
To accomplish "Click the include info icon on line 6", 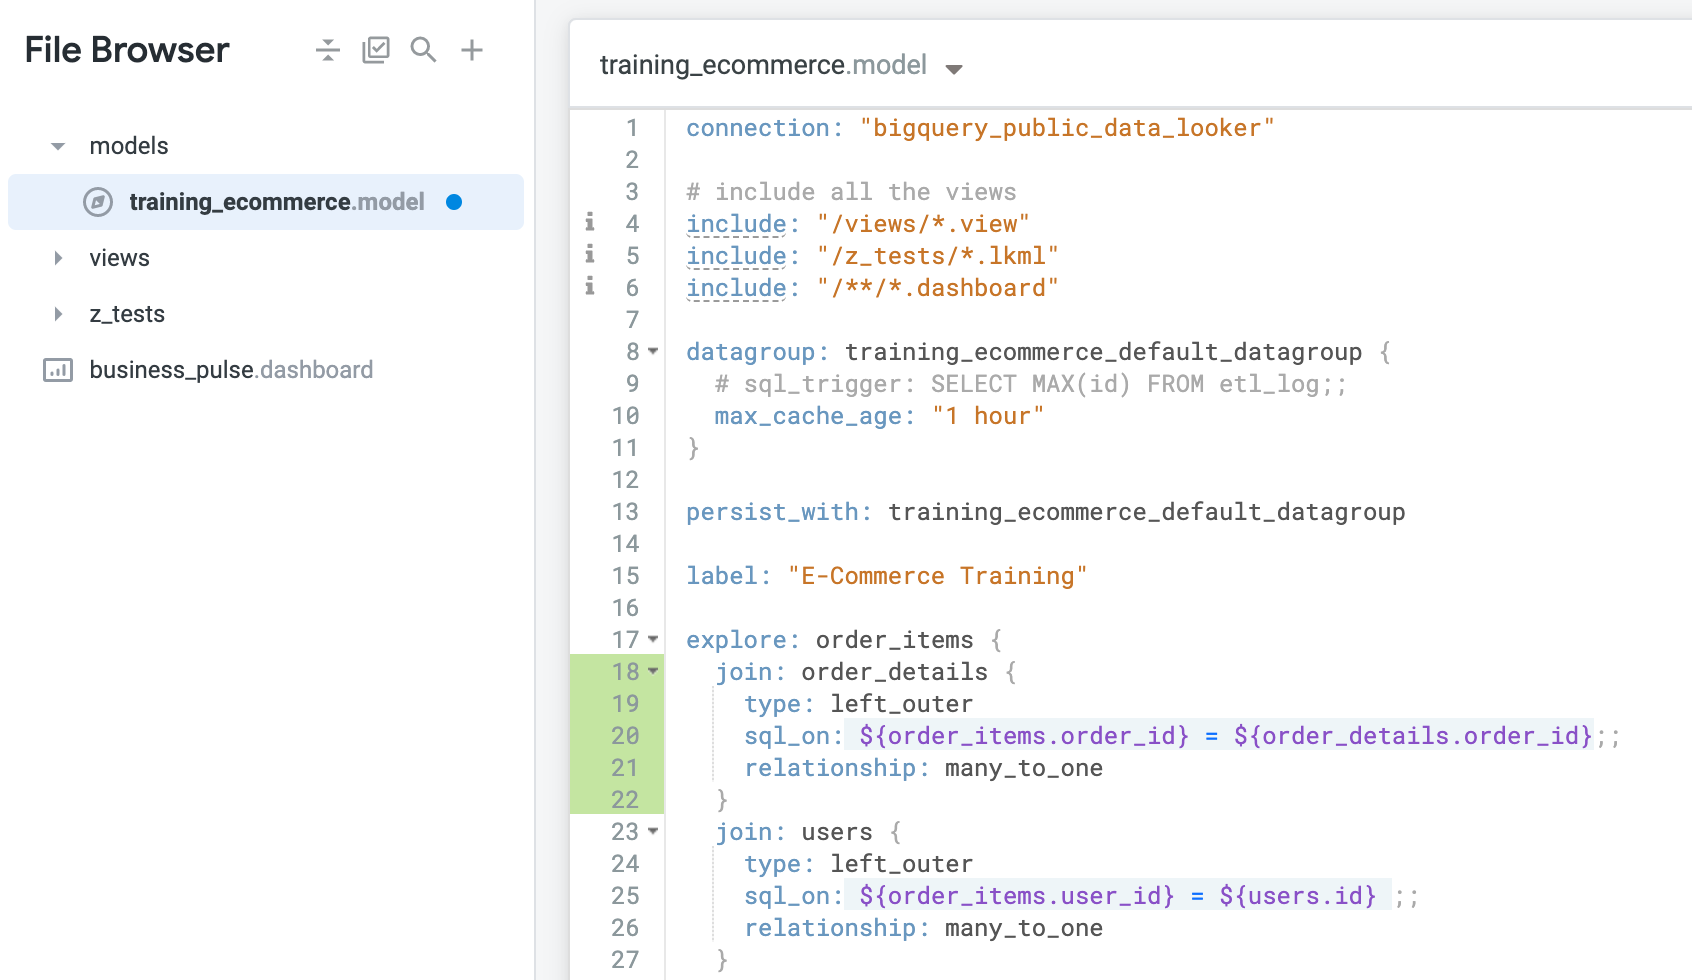I will coord(589,288).
